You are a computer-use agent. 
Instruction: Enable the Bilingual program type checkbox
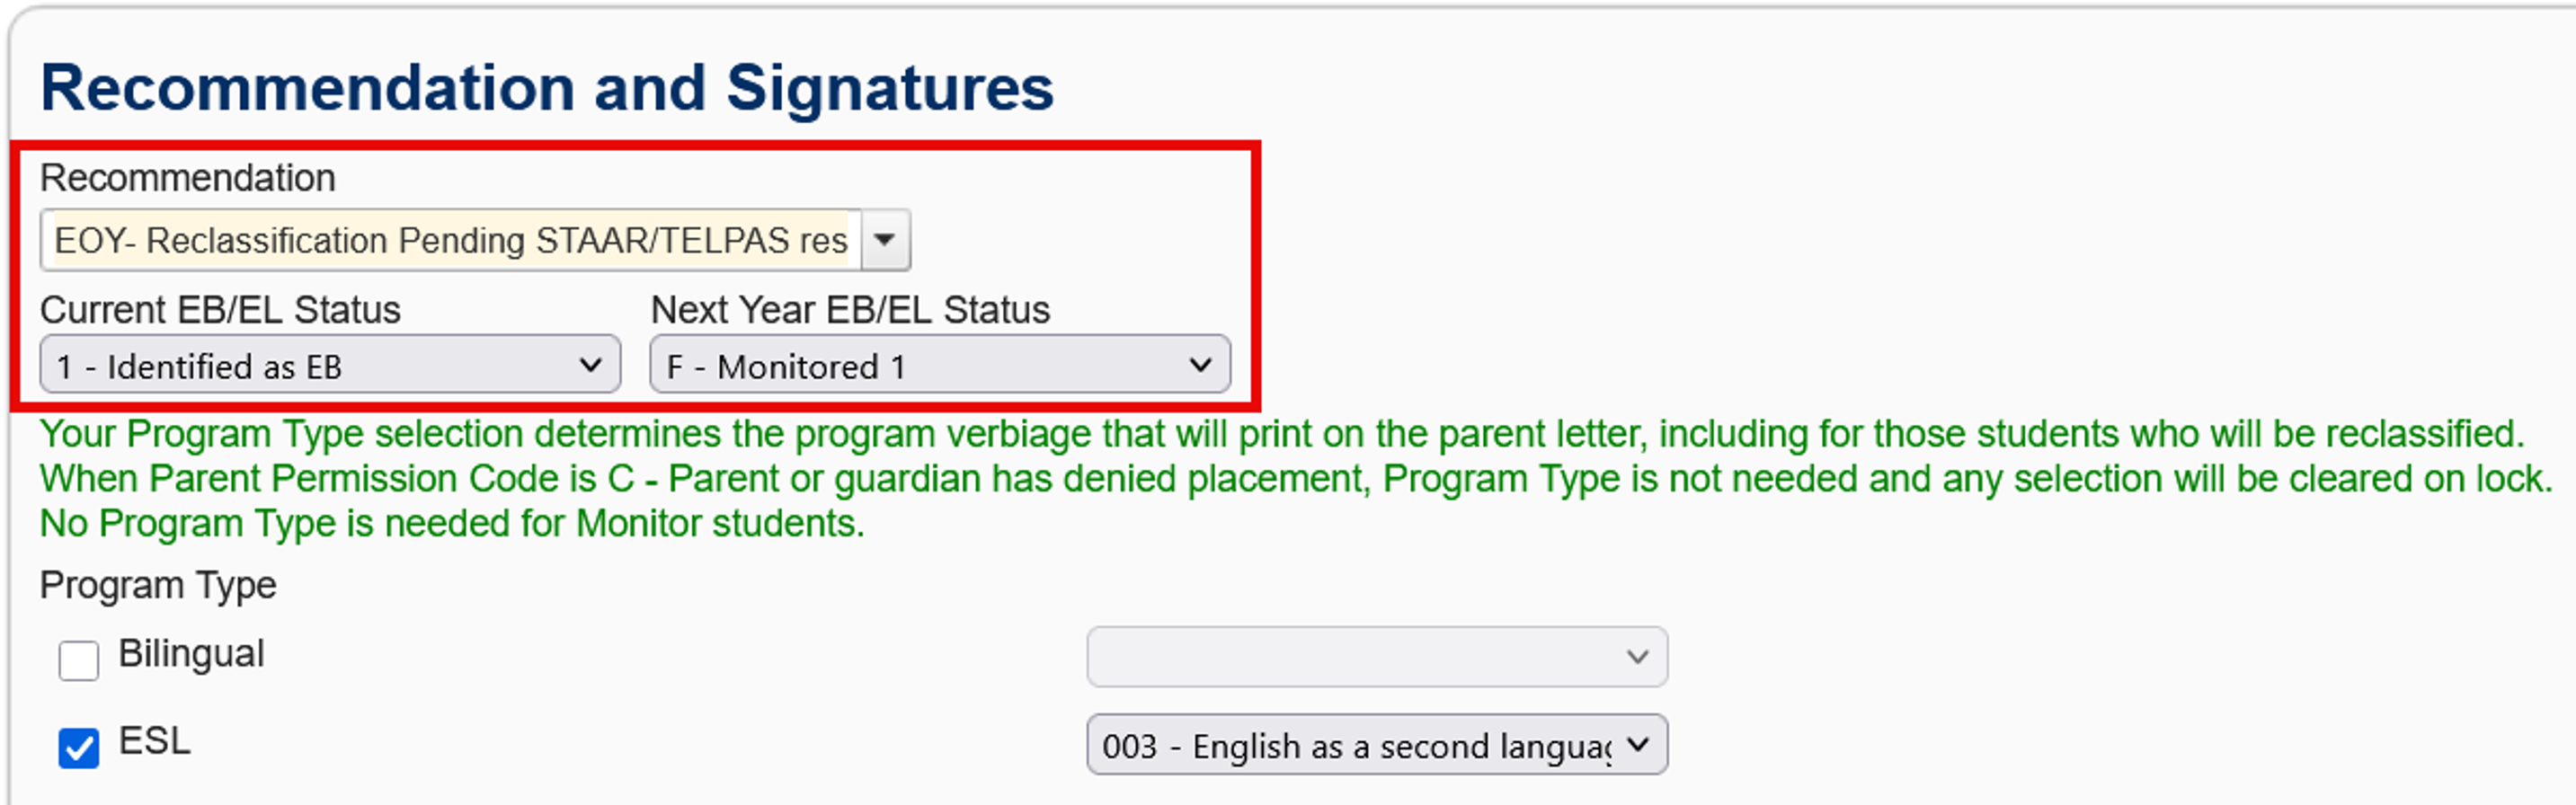[79, 660]
